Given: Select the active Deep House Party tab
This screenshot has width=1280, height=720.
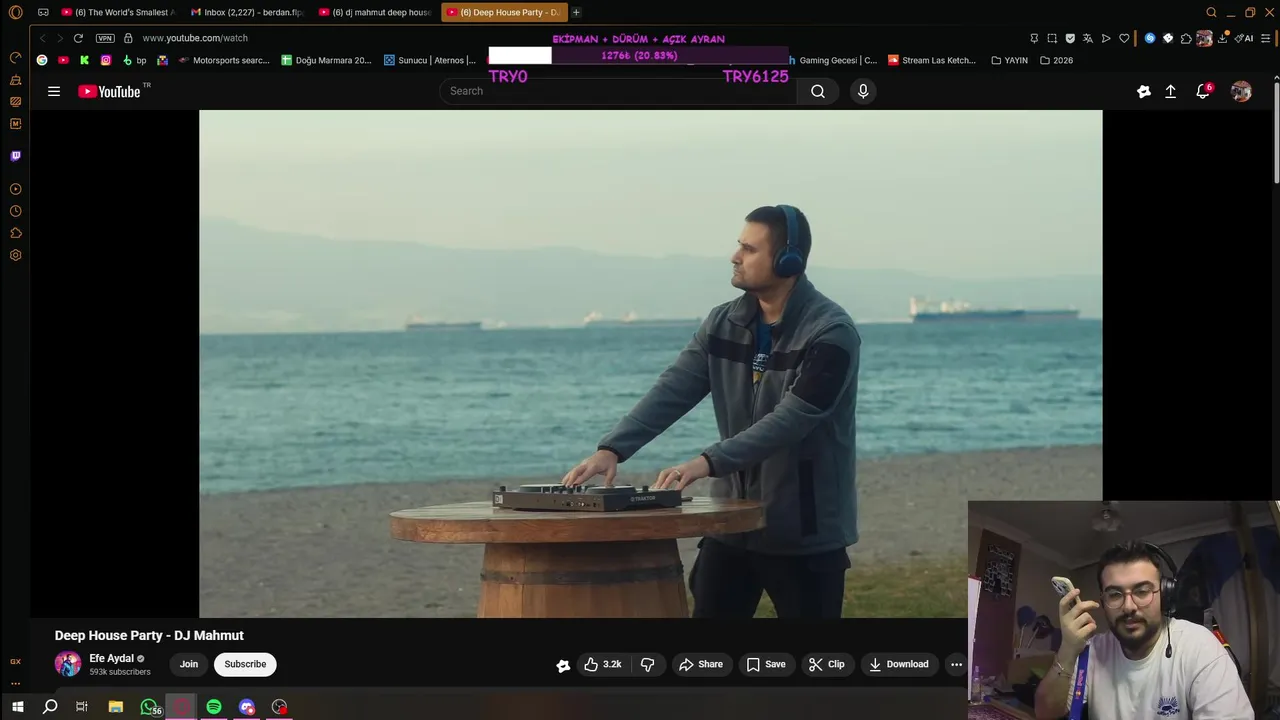Looking at the screenshot, I should pyautogui.click(x=504, y=13).
